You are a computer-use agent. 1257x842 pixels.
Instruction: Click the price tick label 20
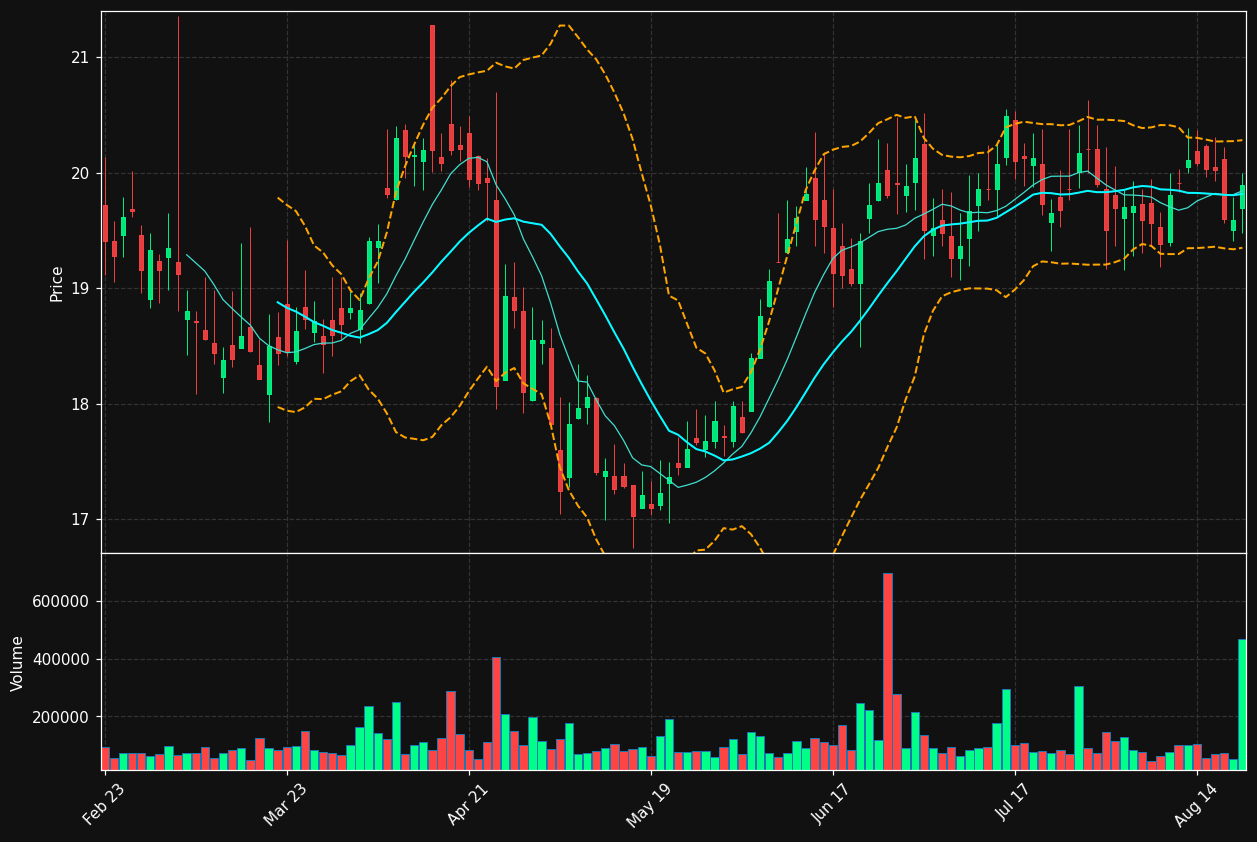[x=79, y=174]
